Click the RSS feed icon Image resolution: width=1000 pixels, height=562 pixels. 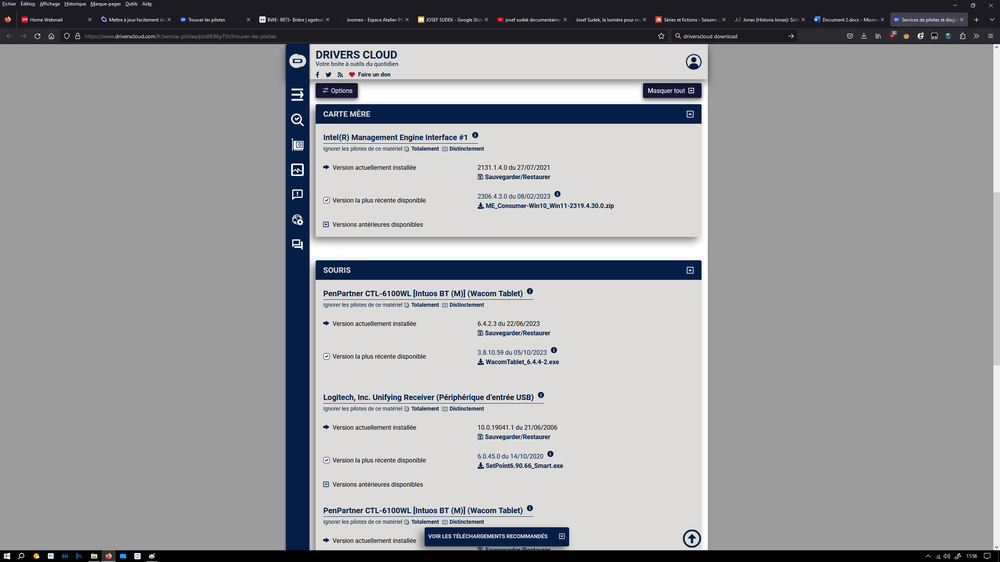tap(340, 75)
